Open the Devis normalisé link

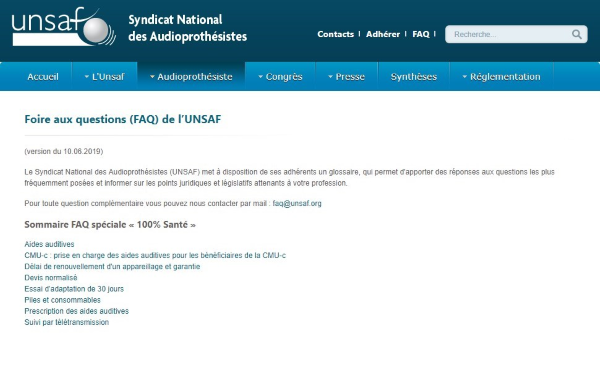click(51, 277)
